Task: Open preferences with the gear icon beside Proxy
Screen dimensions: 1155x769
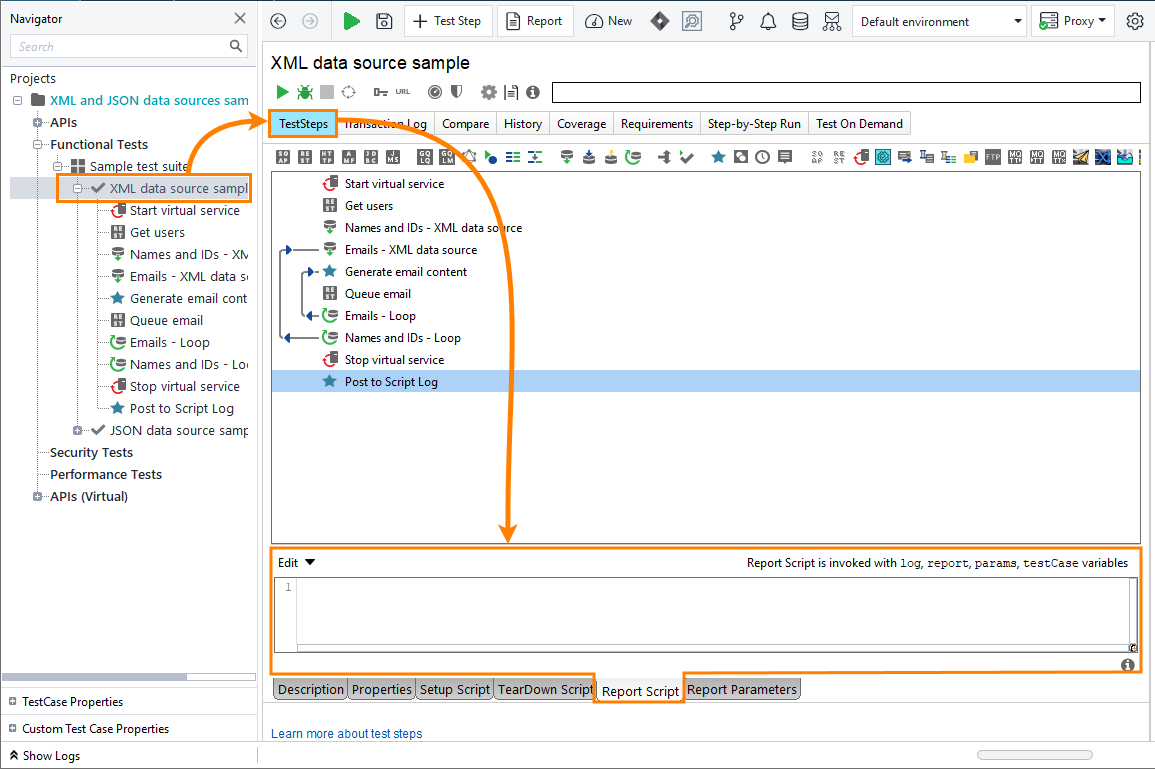Action: pos(1135,21)
